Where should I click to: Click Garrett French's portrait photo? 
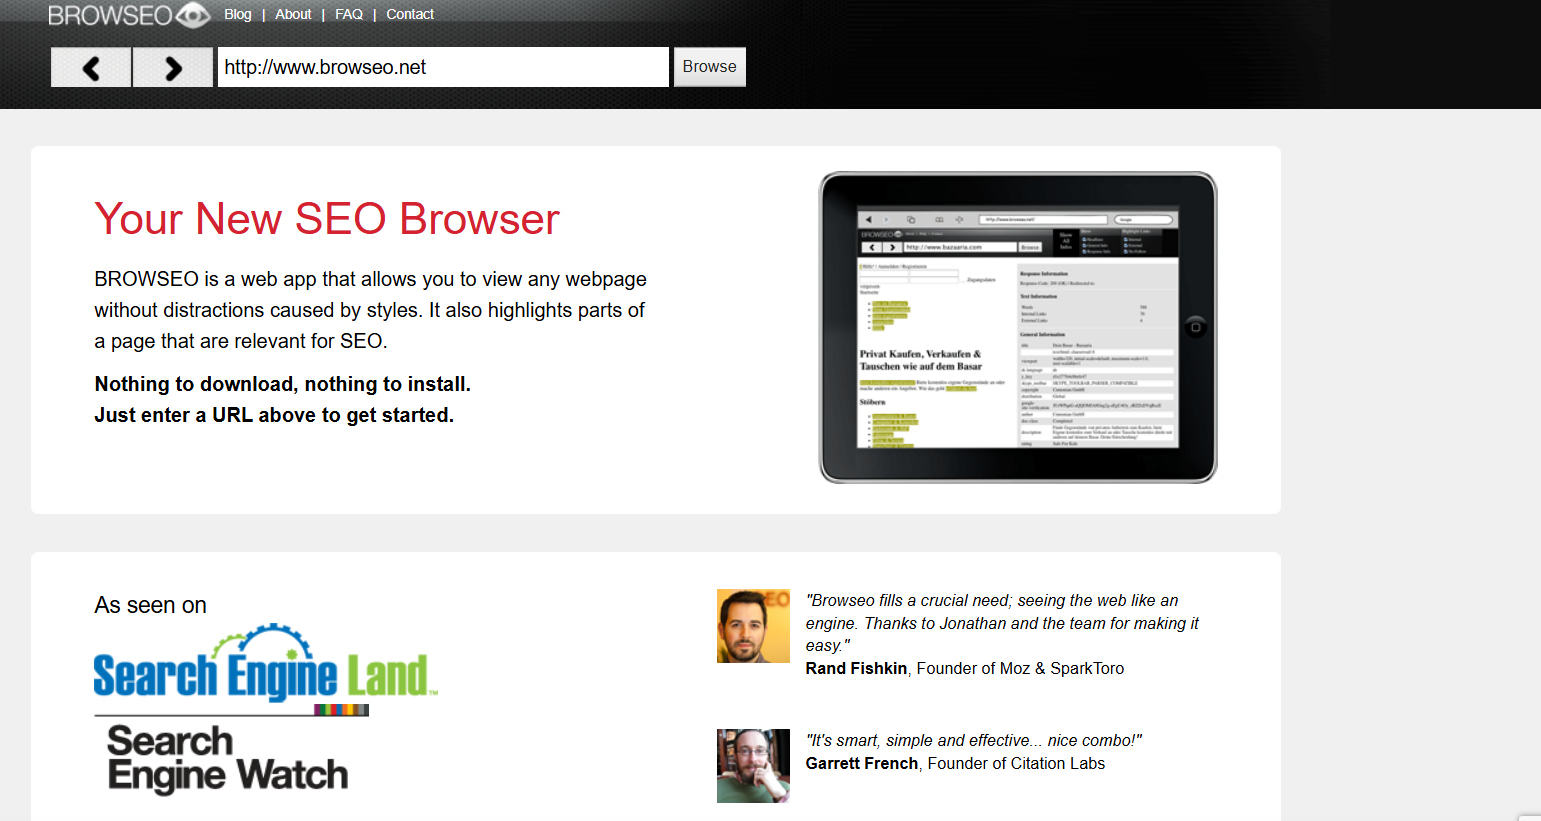pos(753,766)
